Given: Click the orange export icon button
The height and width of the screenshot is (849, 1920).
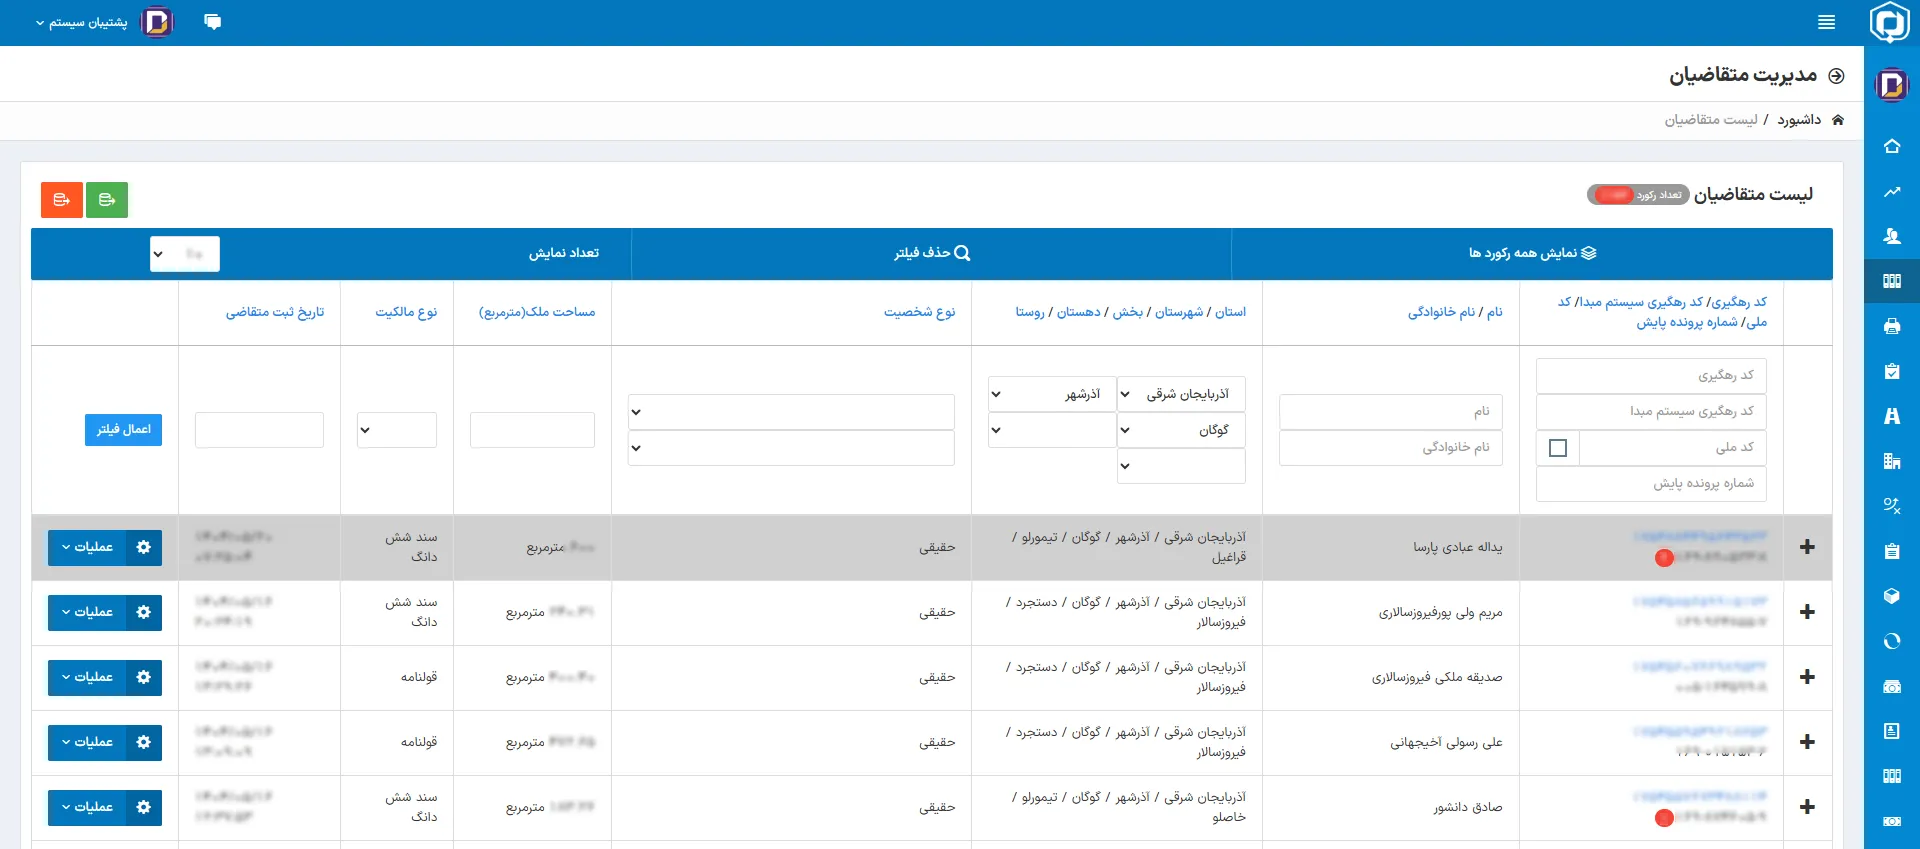Looking at the screenshot, I should coord(62,200).
